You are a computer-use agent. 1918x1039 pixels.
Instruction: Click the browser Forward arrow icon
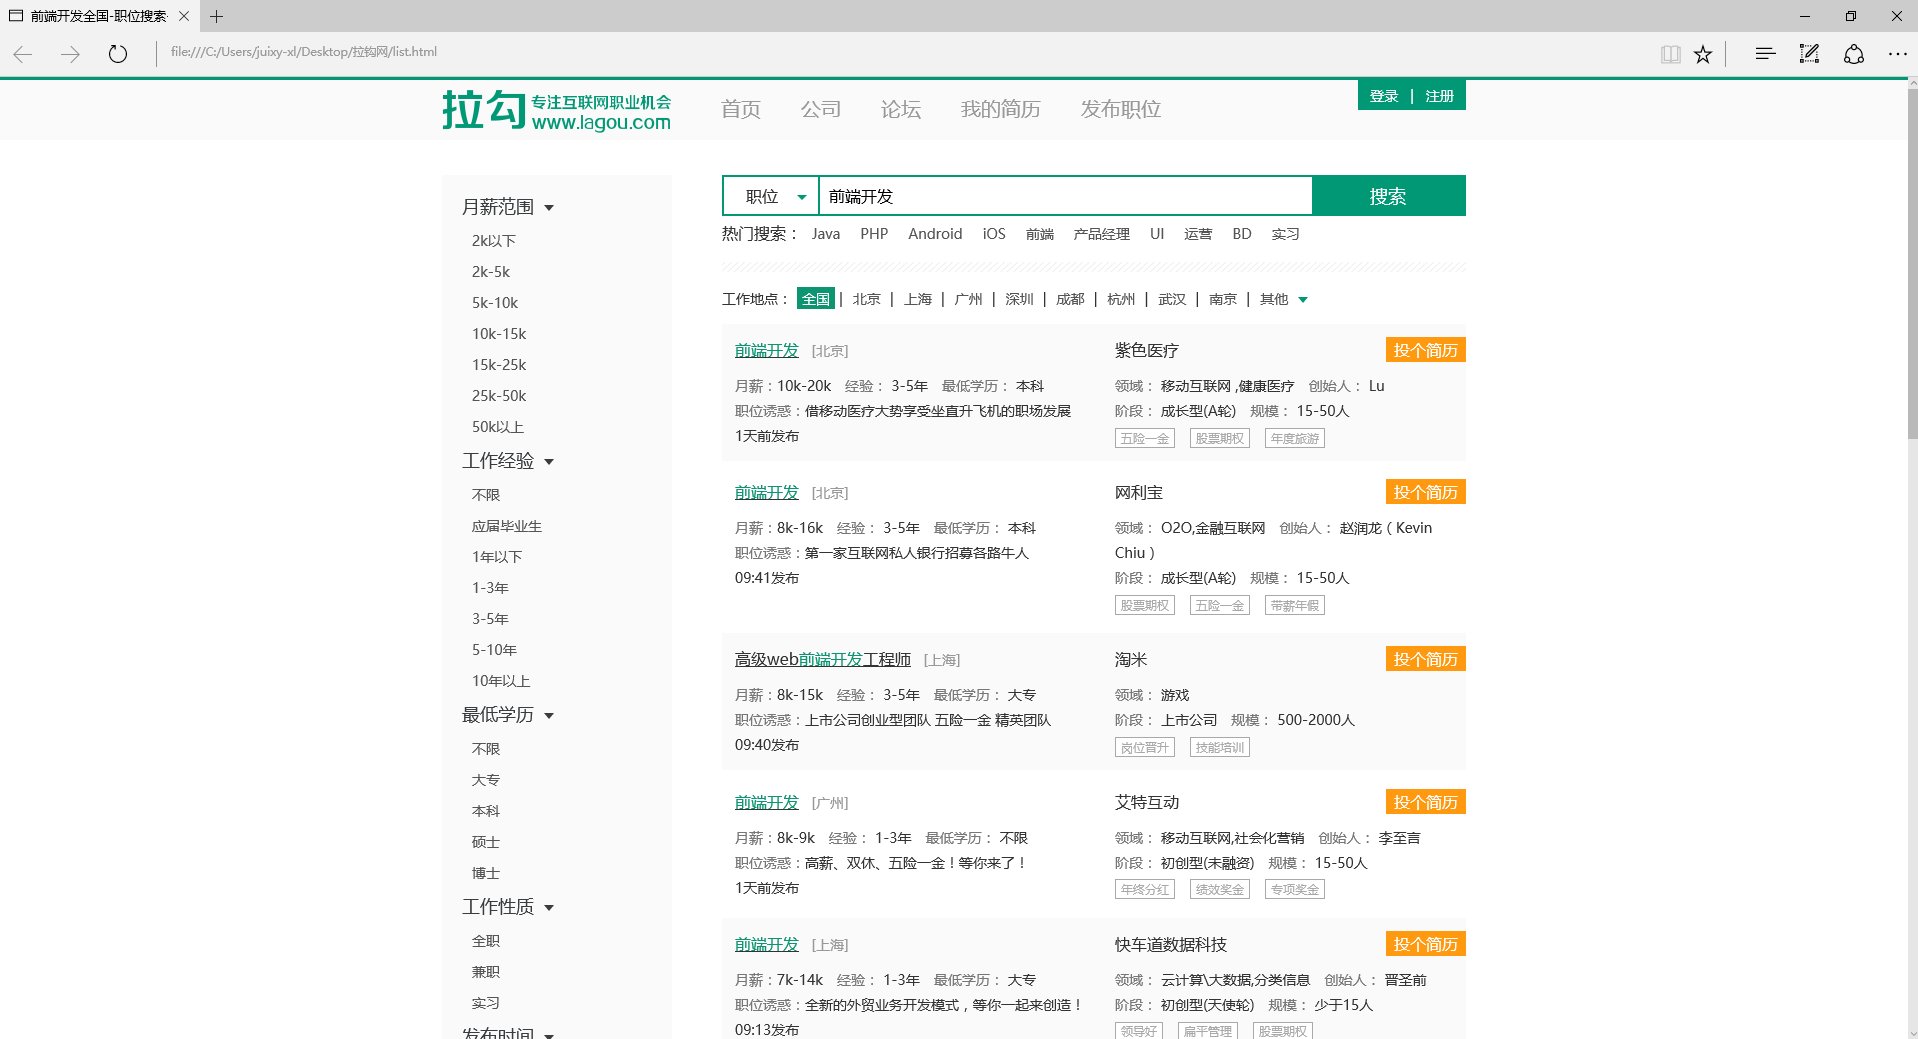point(70,54)
